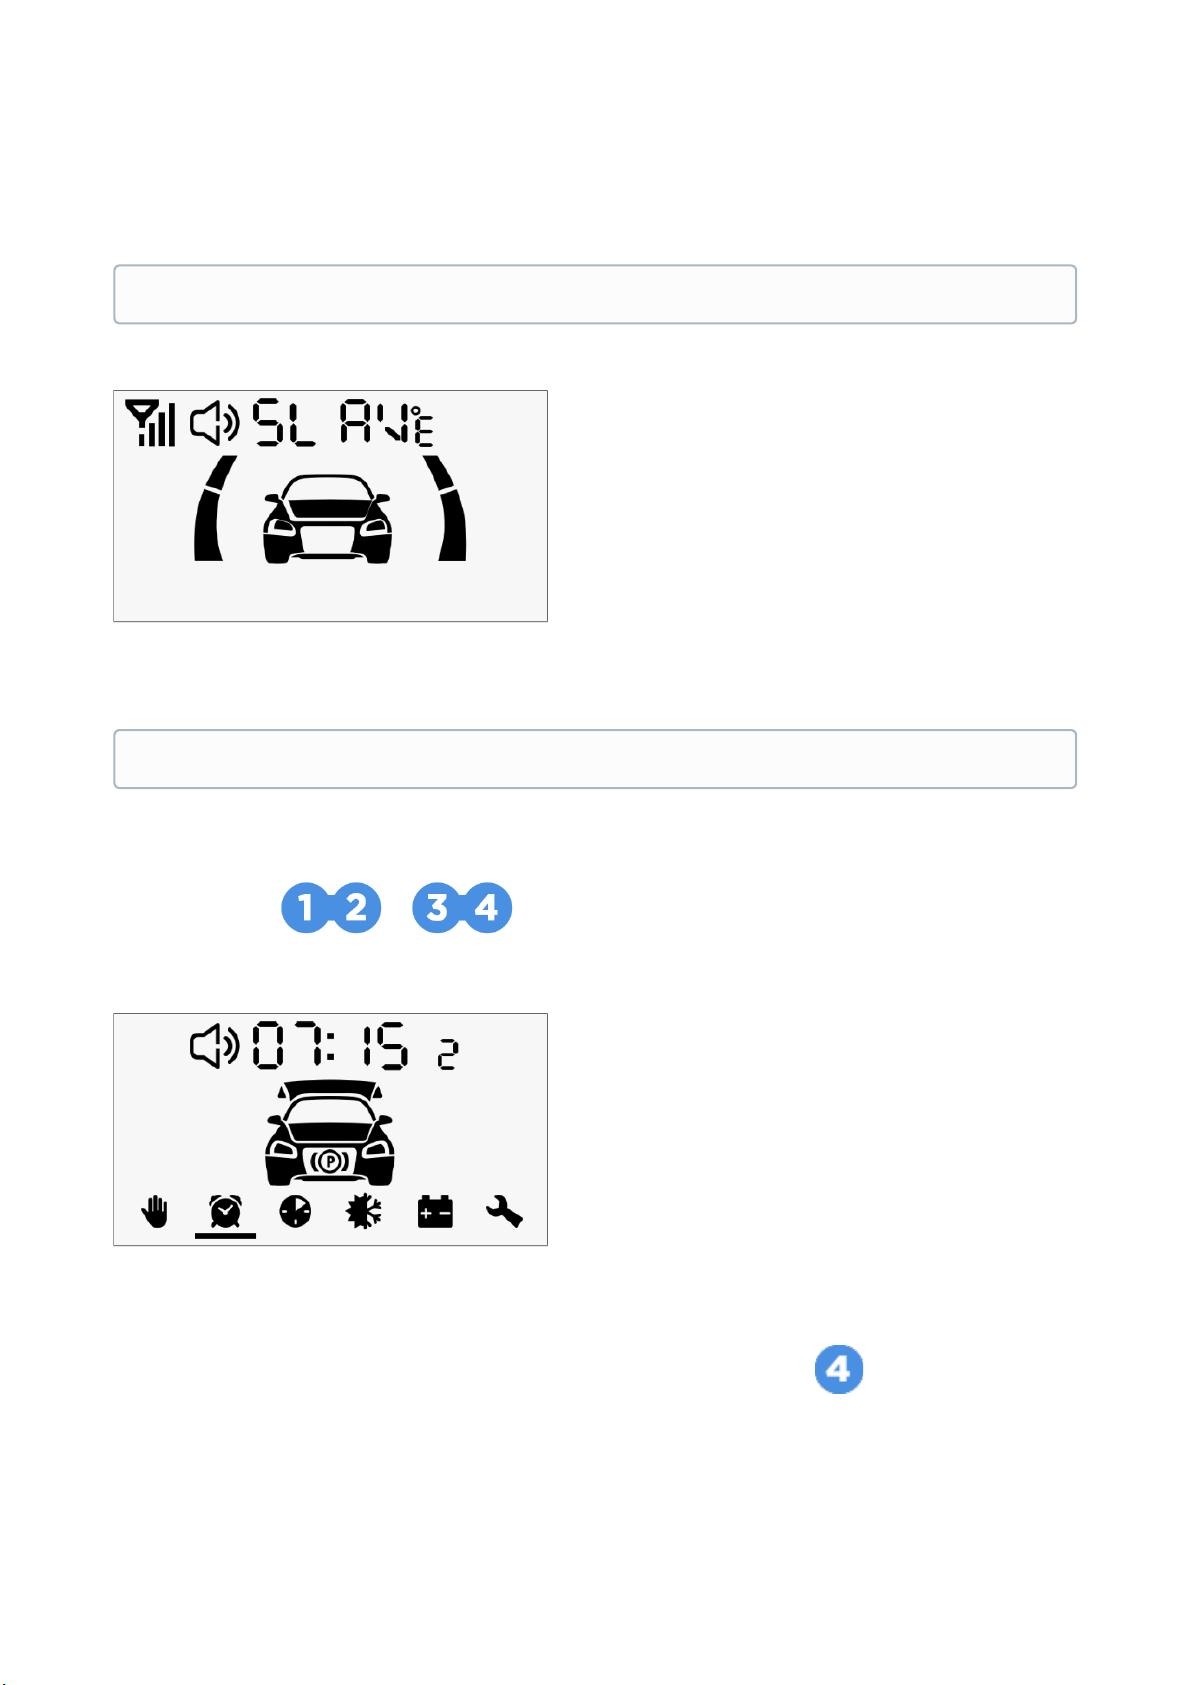1192x1685 pixels.
Task: Click the left shock sensor arc
Action: click(215, 508)
